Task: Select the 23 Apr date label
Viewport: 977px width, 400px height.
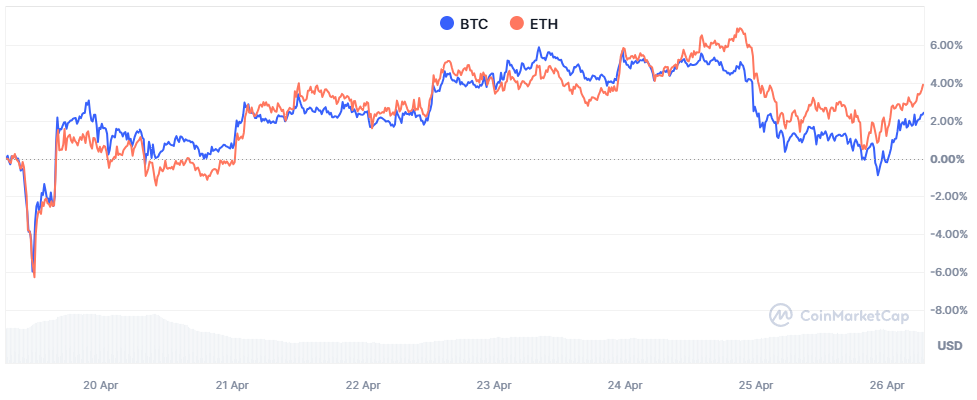Action: pyautogui.click(x=493, y=384)
